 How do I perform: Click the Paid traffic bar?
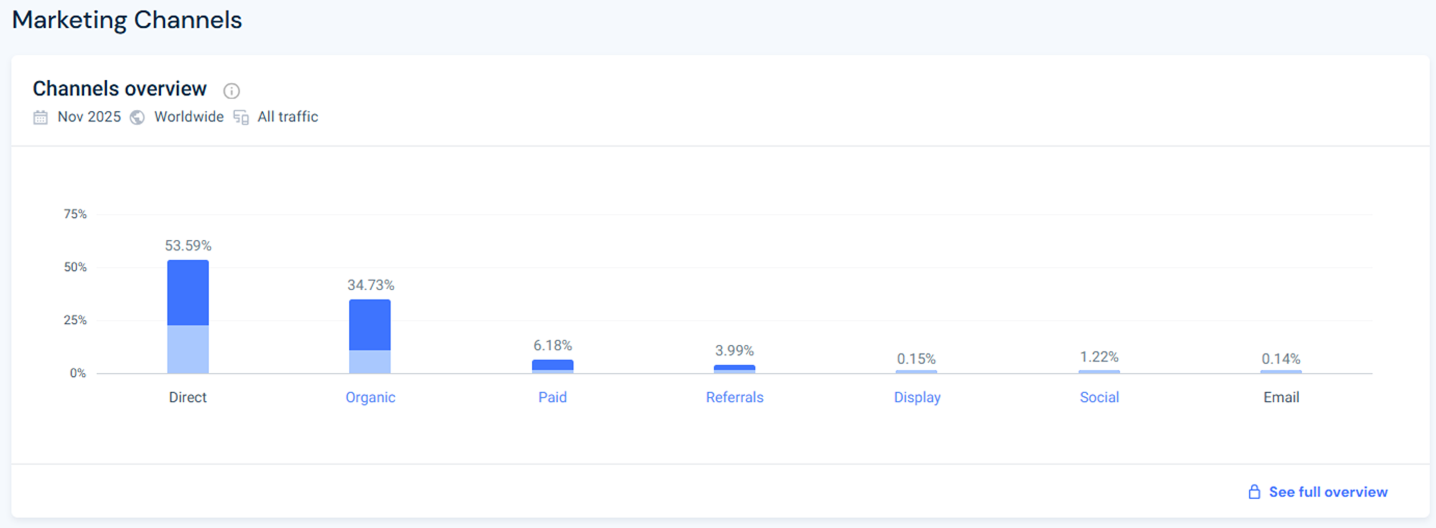(552, 366)
